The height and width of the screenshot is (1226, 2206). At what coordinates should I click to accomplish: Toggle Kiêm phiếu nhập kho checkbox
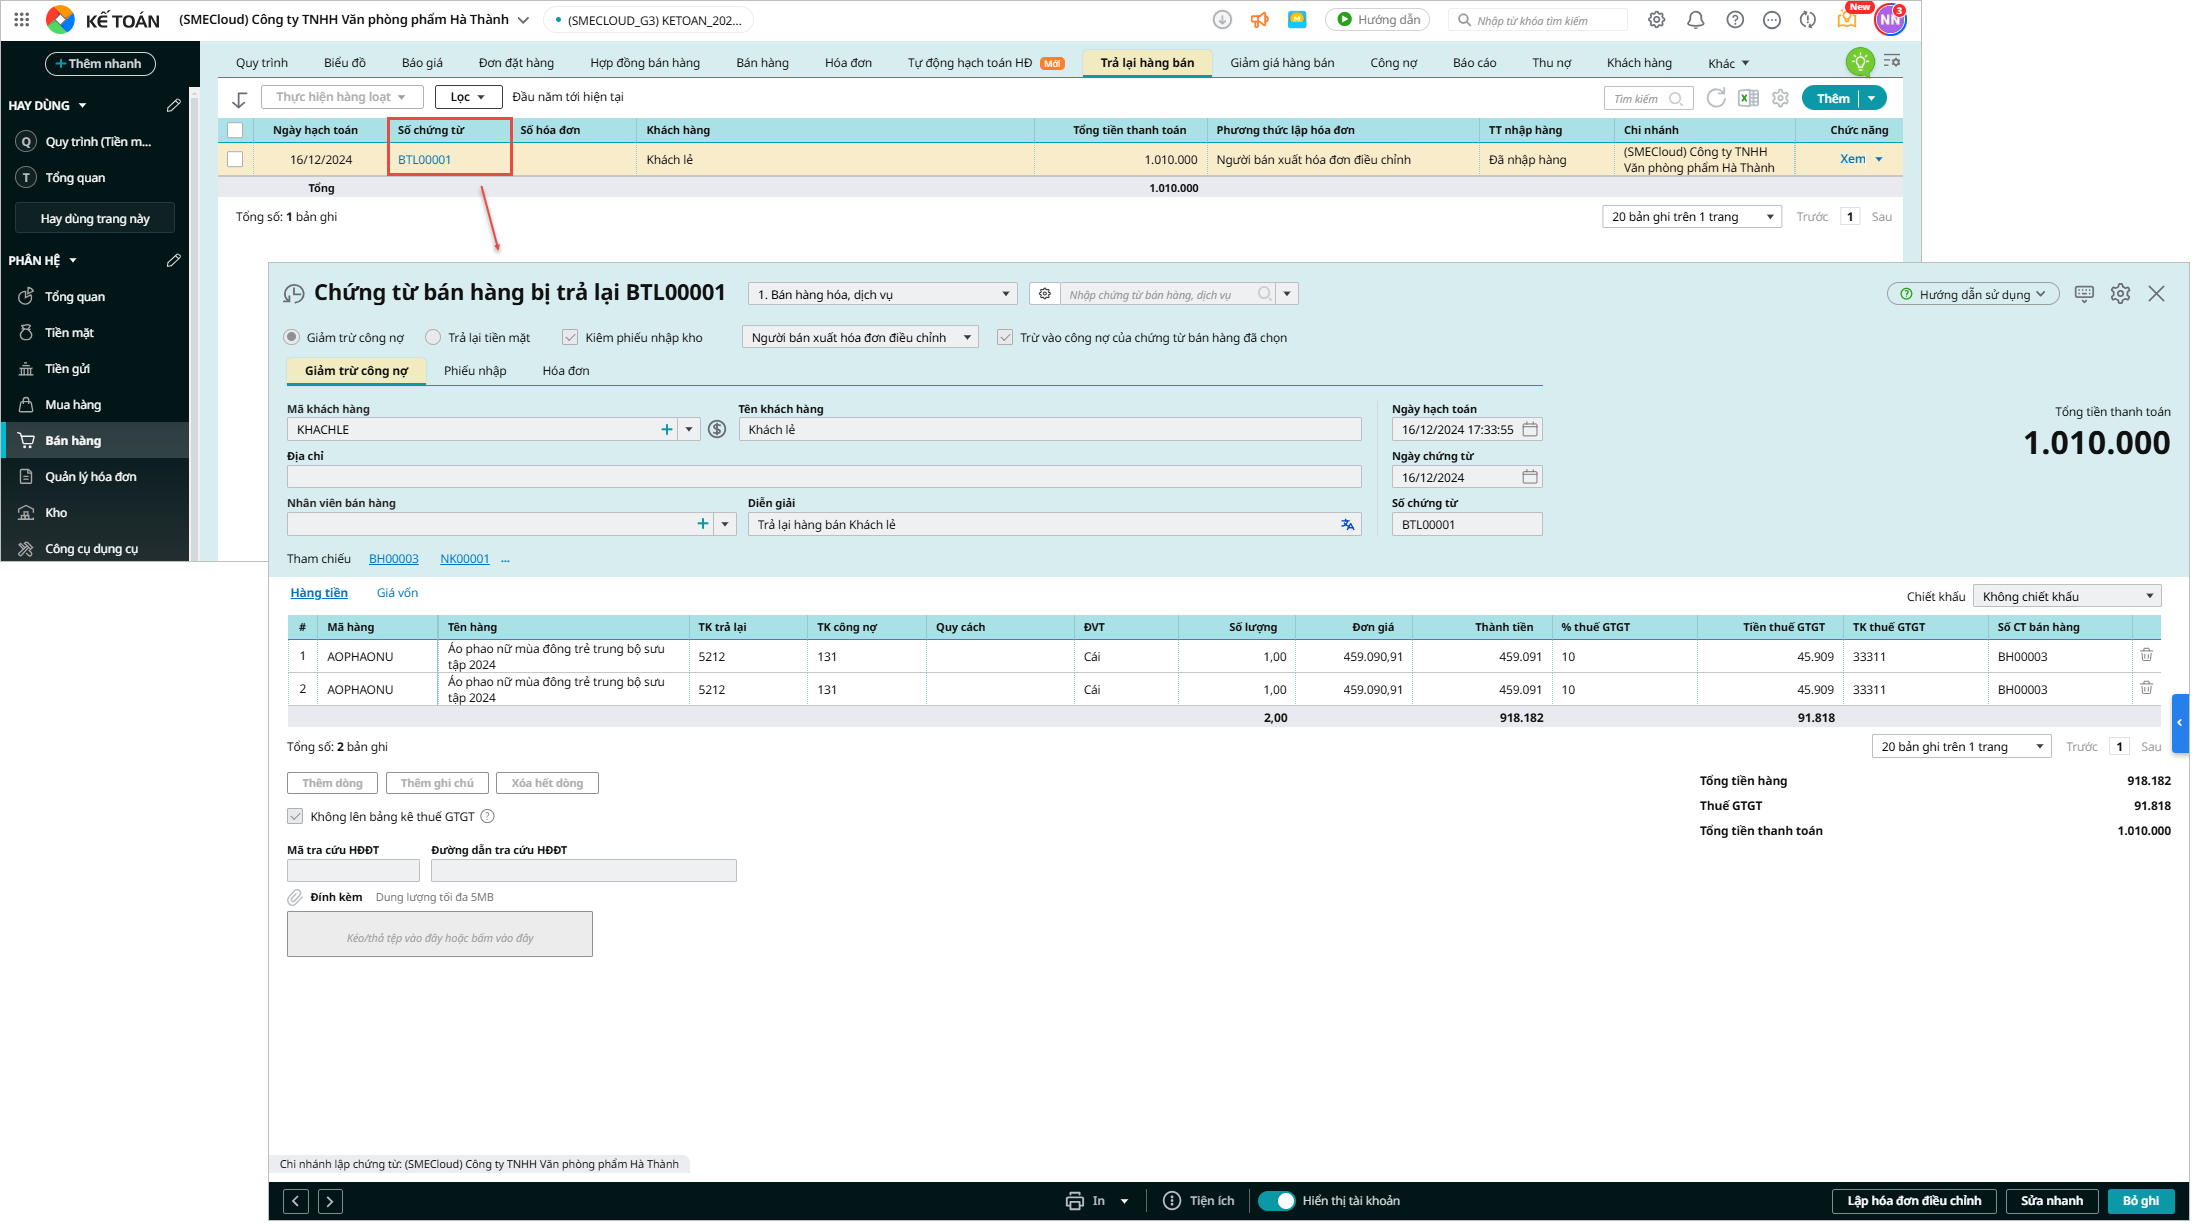[x=570, y=338]
